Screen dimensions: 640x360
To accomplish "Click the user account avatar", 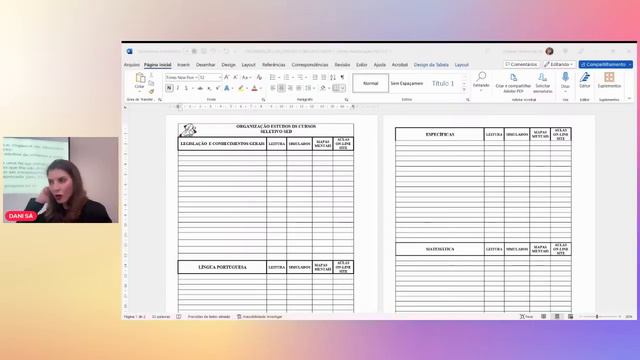I will tap(549, 51).
